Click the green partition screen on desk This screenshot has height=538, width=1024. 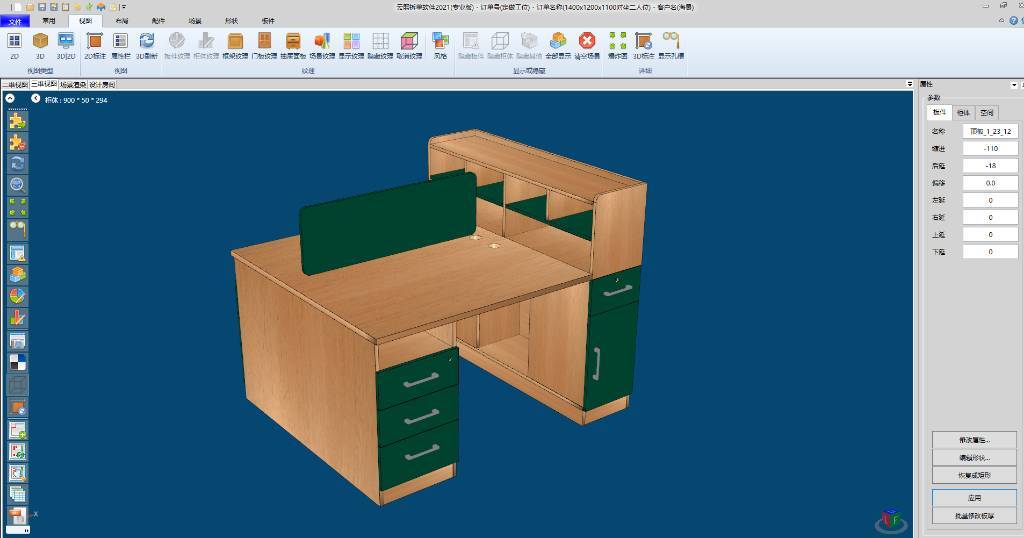coord(388,223)
